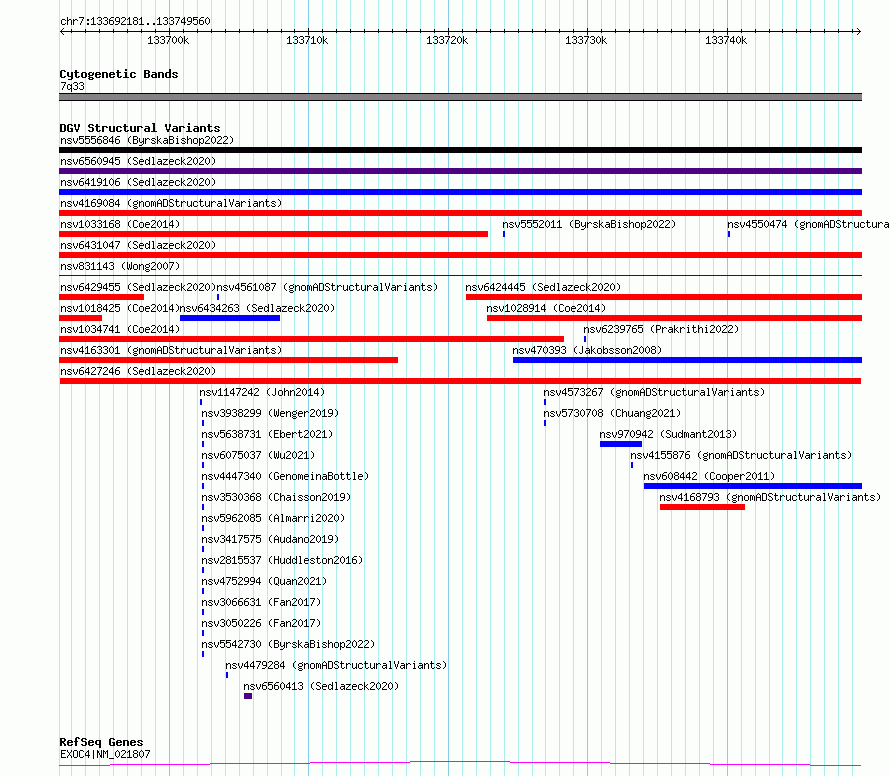Click the purple nsv6560945 variant bar
The image size is (890, 776).
[460, 171]
